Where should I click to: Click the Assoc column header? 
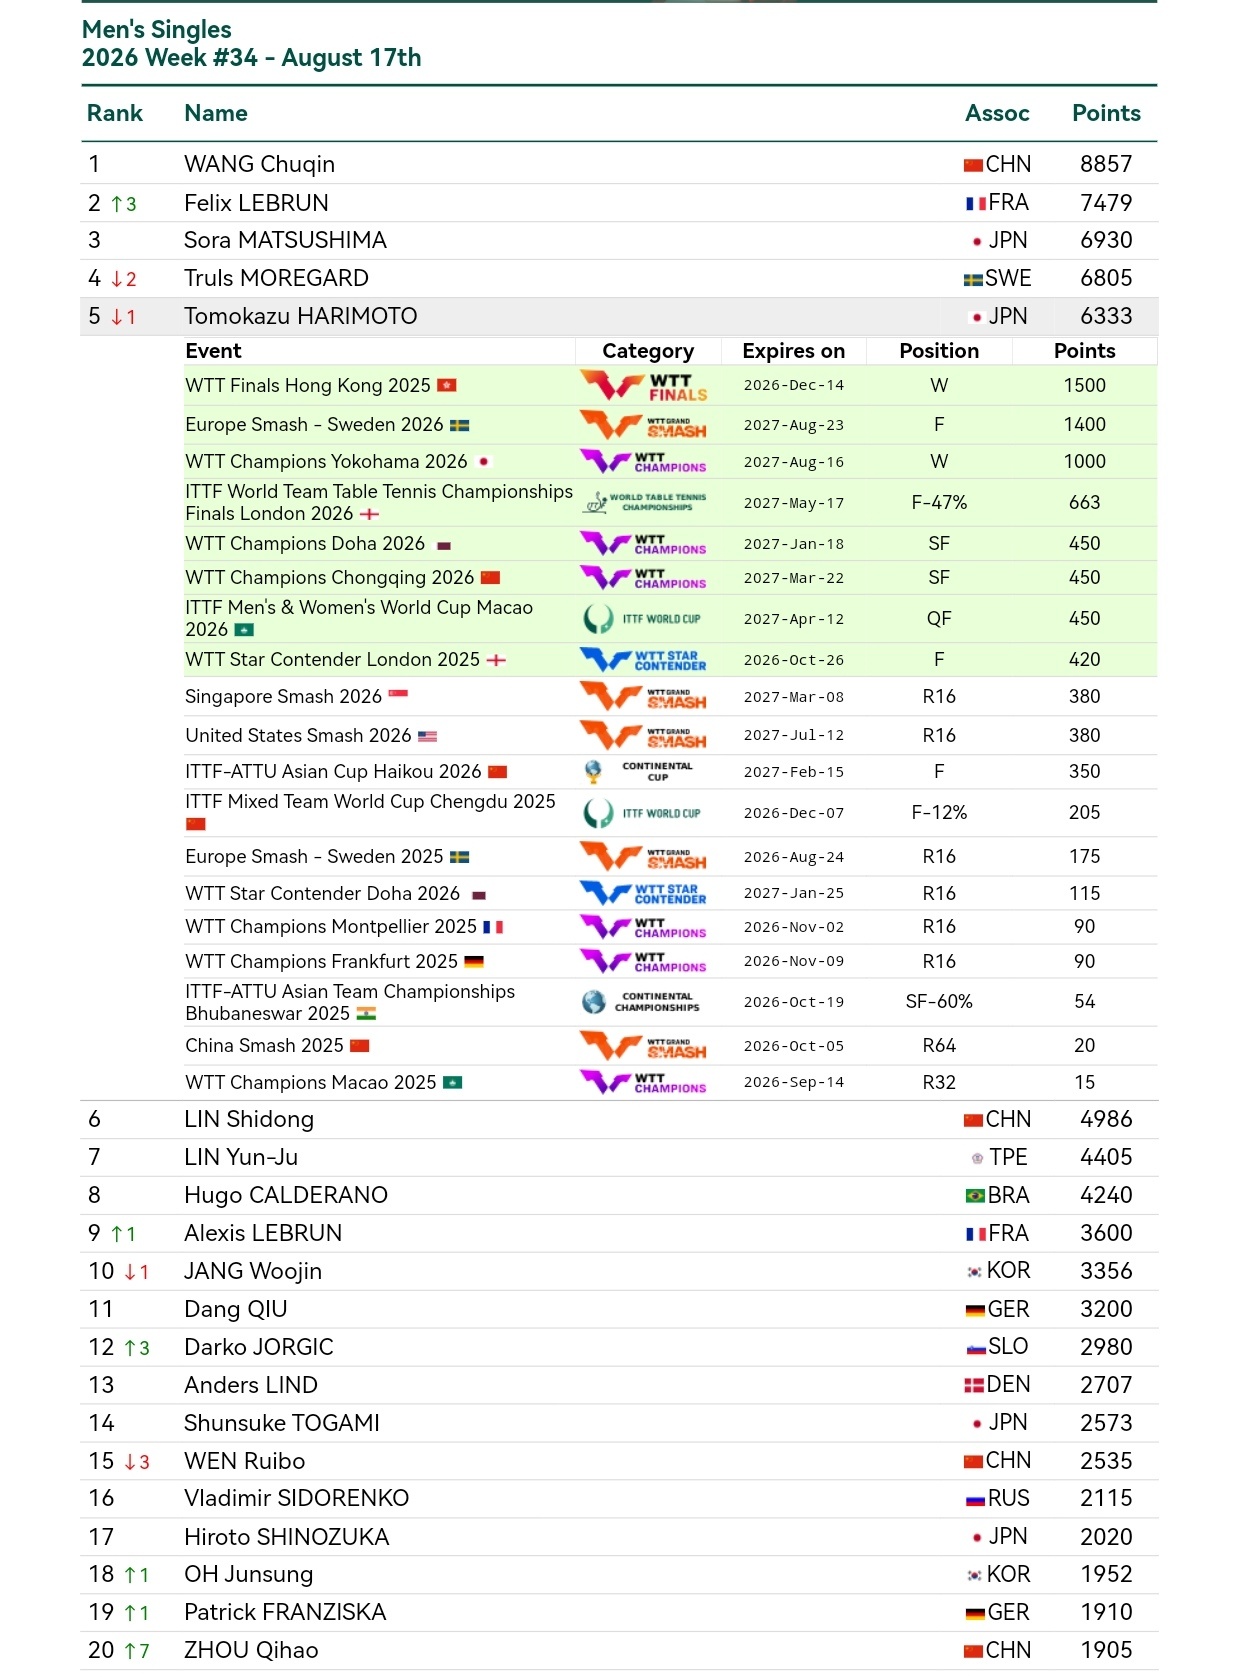[997, 114]
